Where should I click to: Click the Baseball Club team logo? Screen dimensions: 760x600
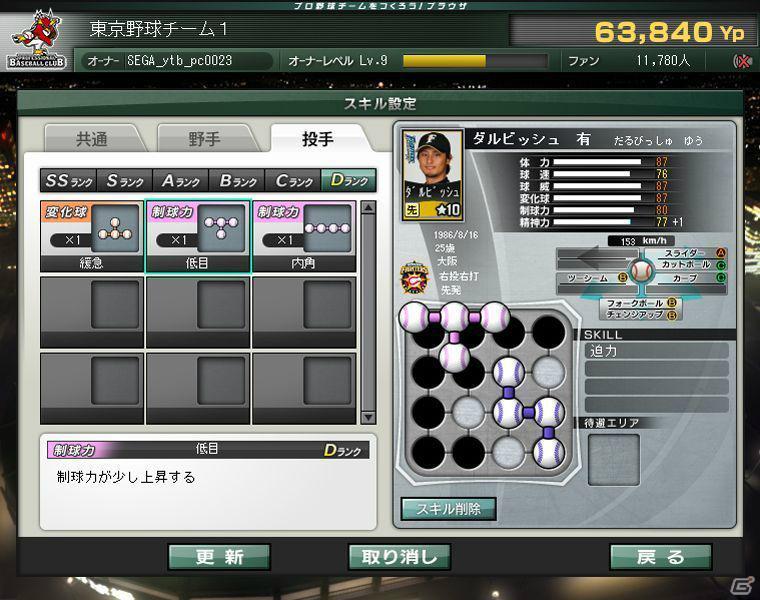[x=38, y=40]
